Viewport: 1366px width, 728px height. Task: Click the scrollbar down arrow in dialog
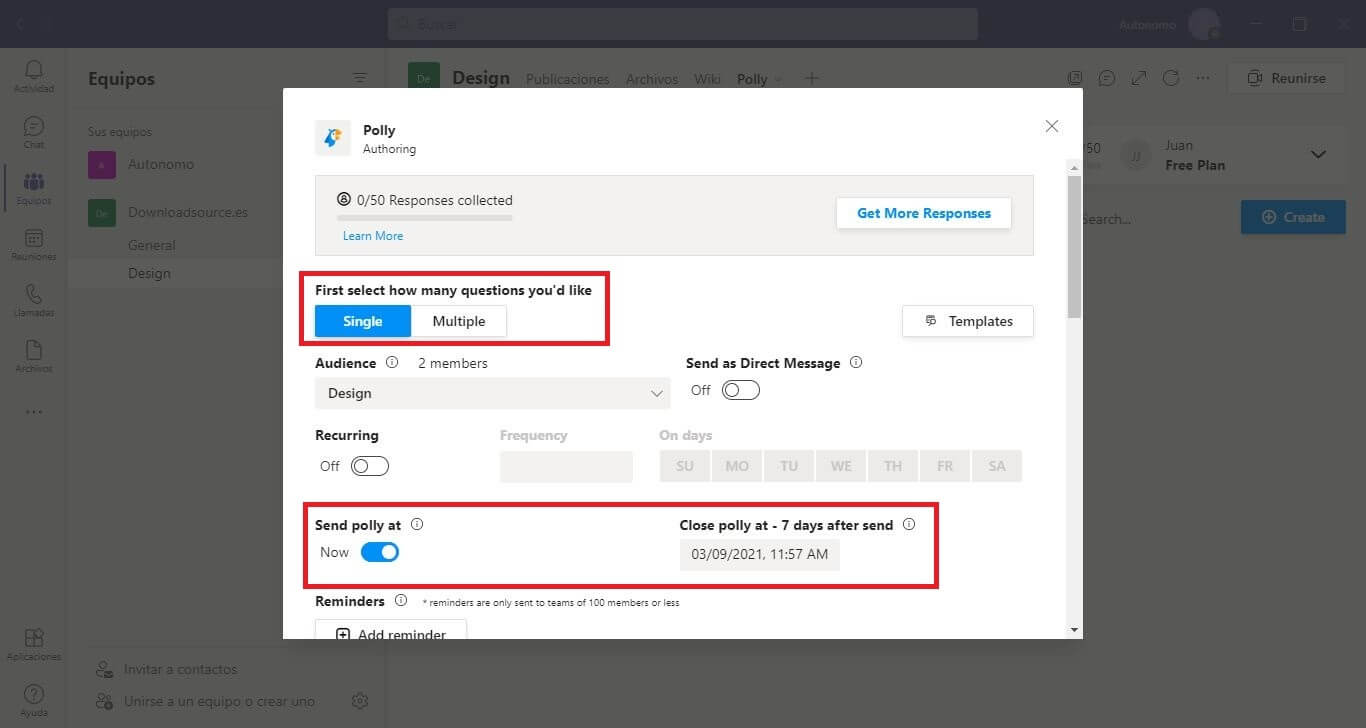(1075, 630)
